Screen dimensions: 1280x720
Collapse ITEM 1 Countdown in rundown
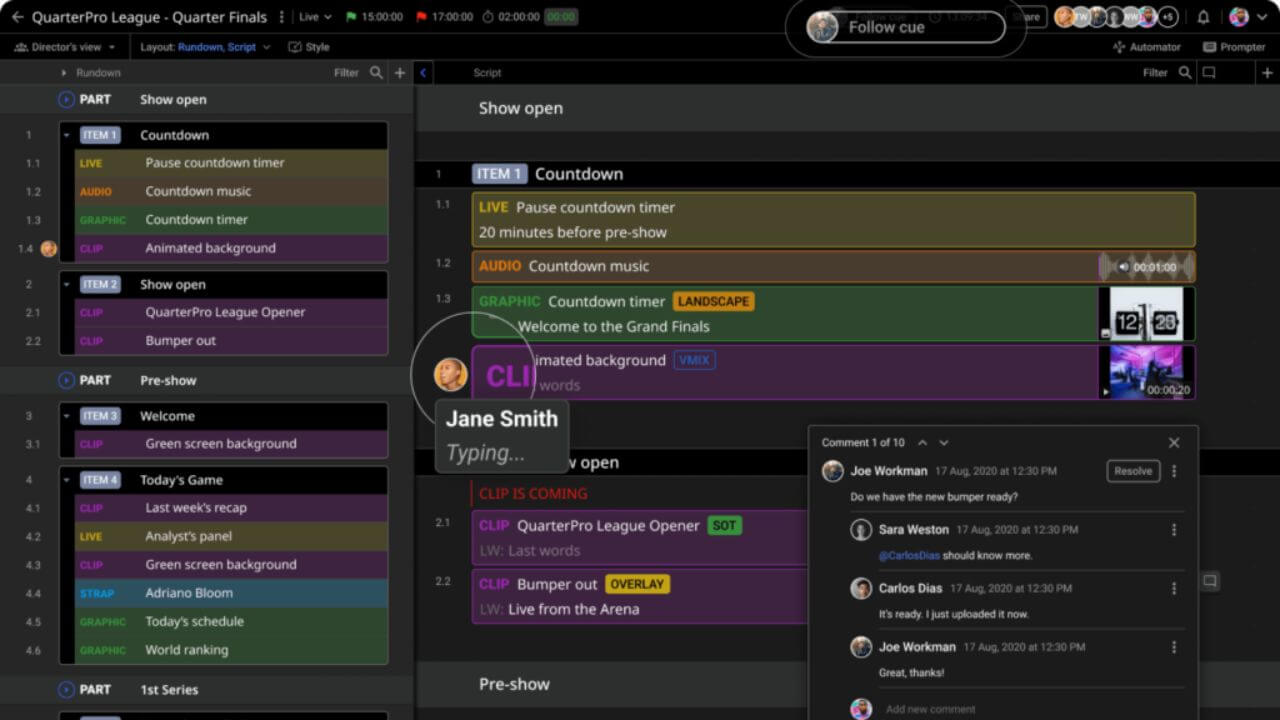pos(66,135)
